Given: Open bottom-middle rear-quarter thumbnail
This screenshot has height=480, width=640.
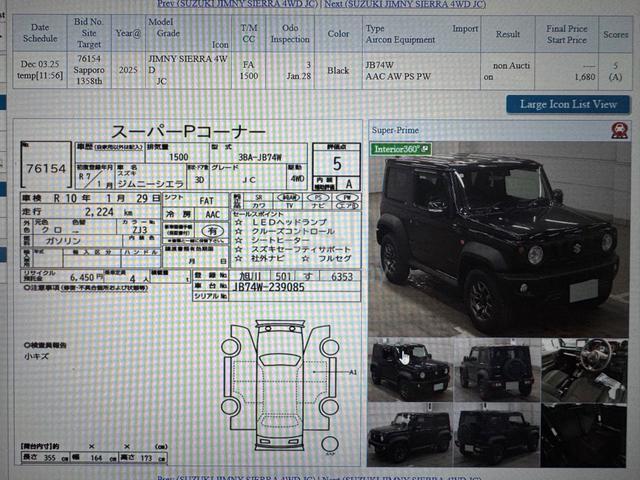Looking at the screenshot, I should 497,435.
